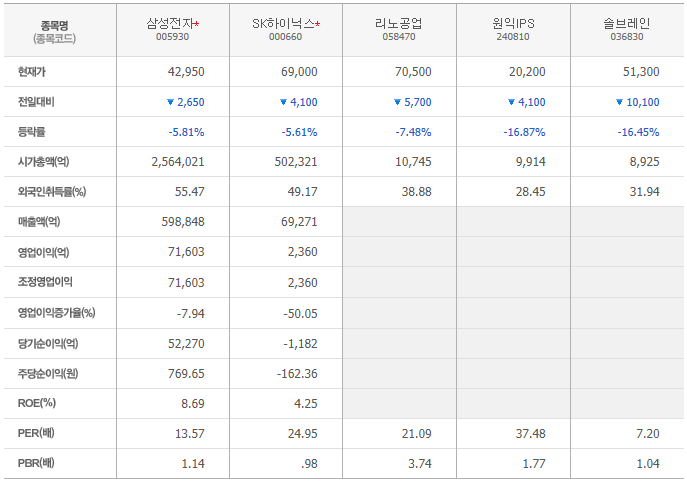Click the -16.87% change rate
Viewport: 687px width, 481px height.
(x=524, y=132)
